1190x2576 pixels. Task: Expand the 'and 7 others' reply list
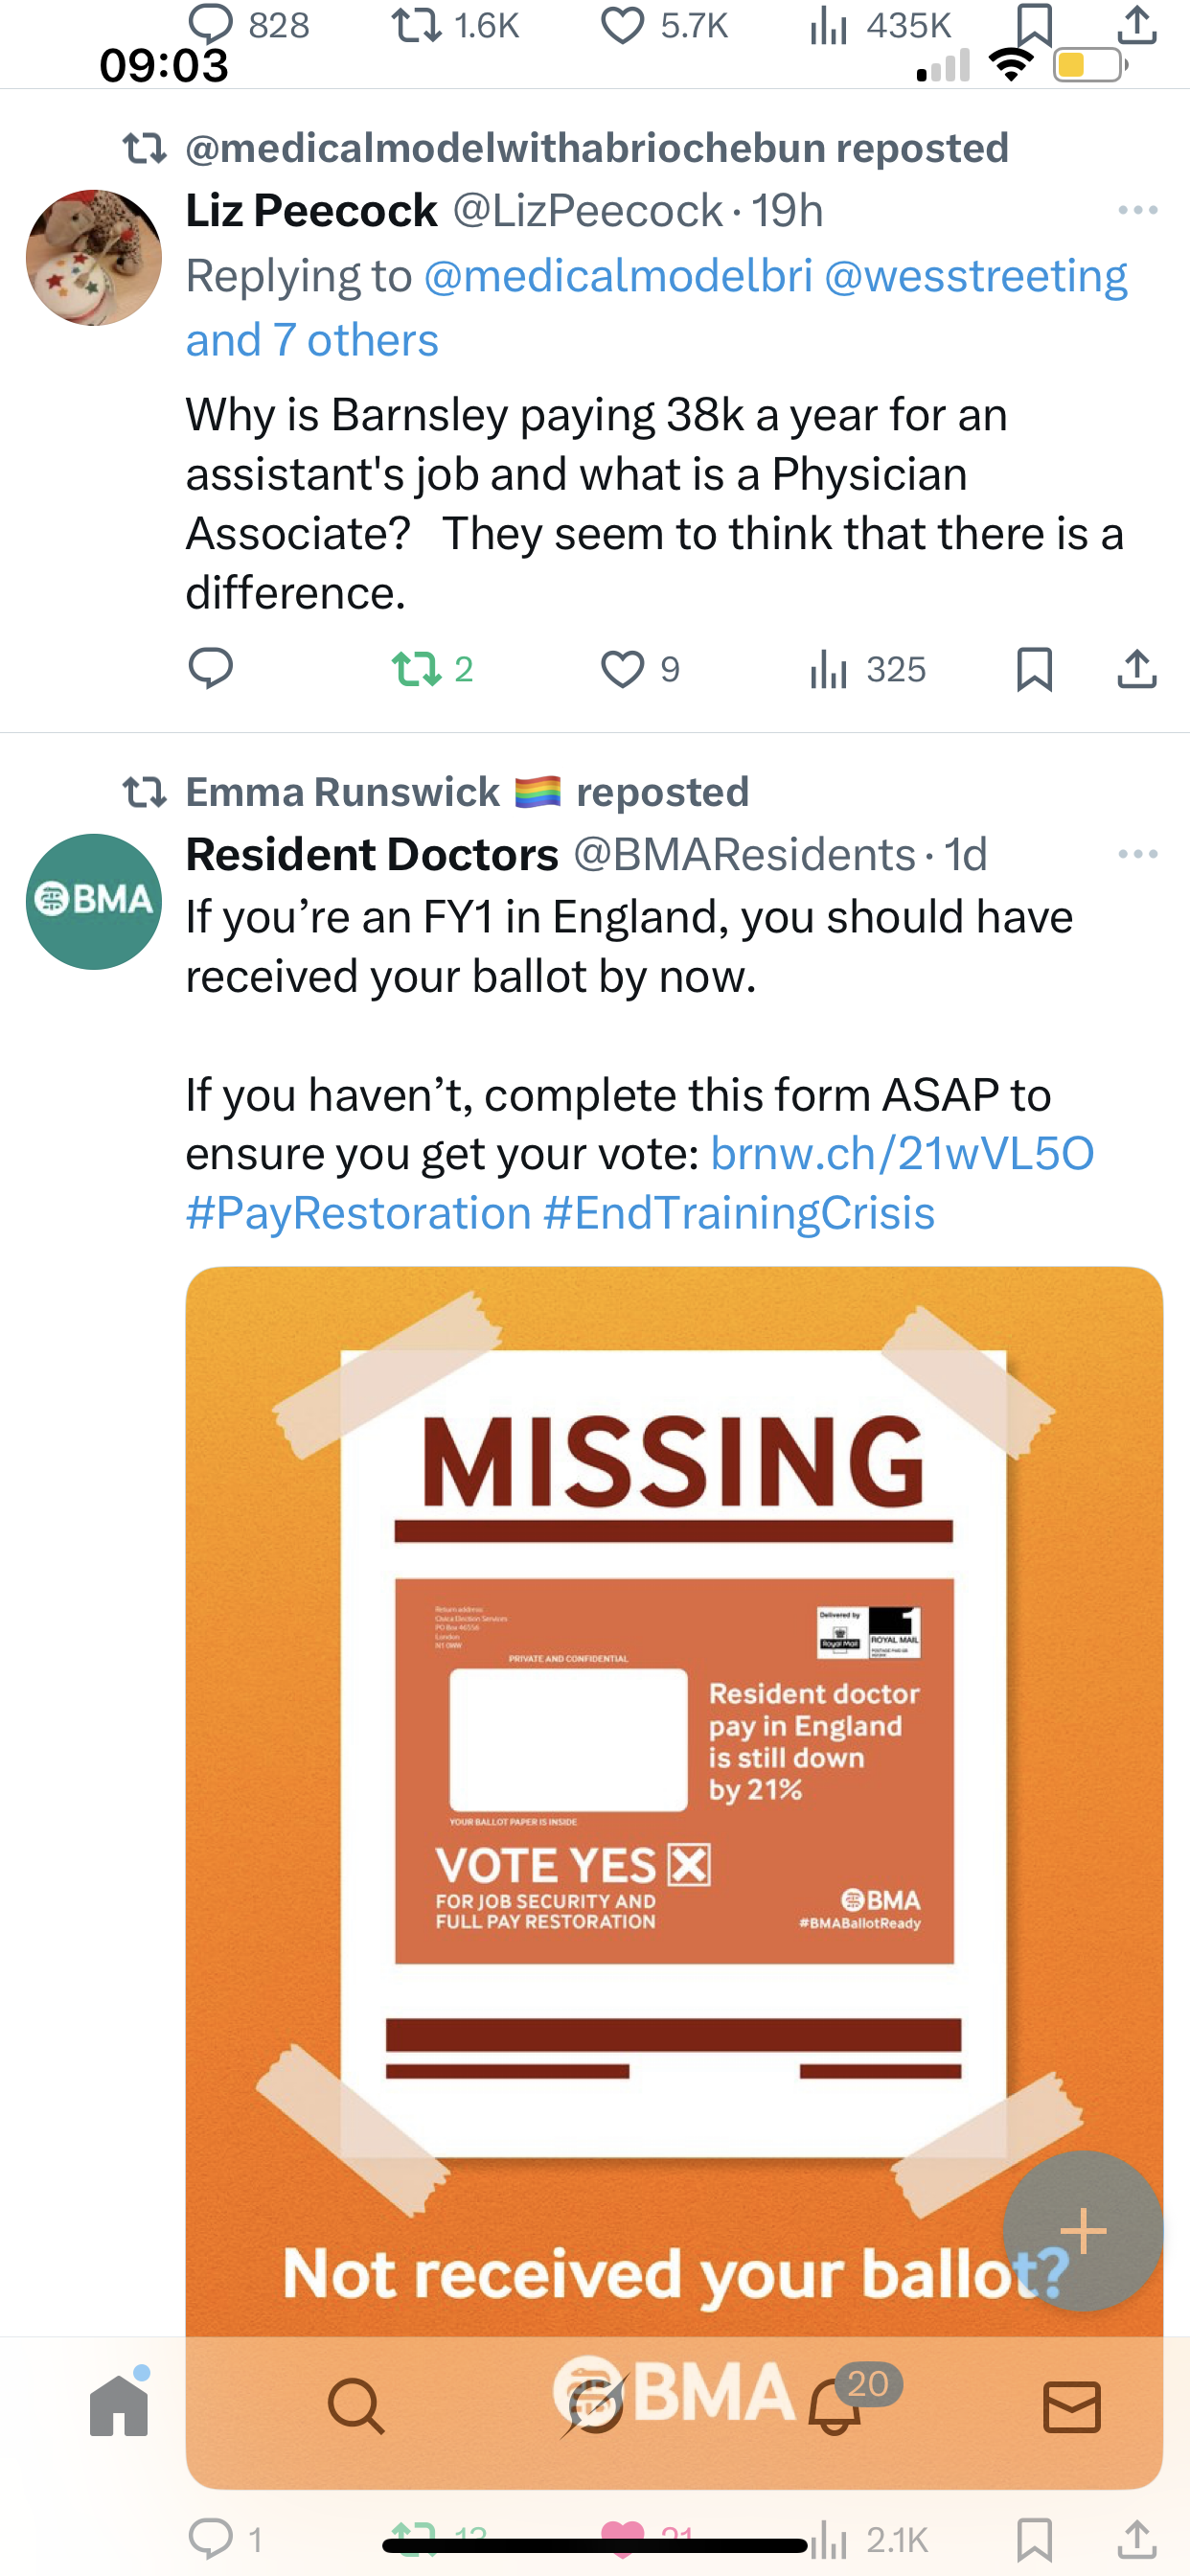pos(312,341)
